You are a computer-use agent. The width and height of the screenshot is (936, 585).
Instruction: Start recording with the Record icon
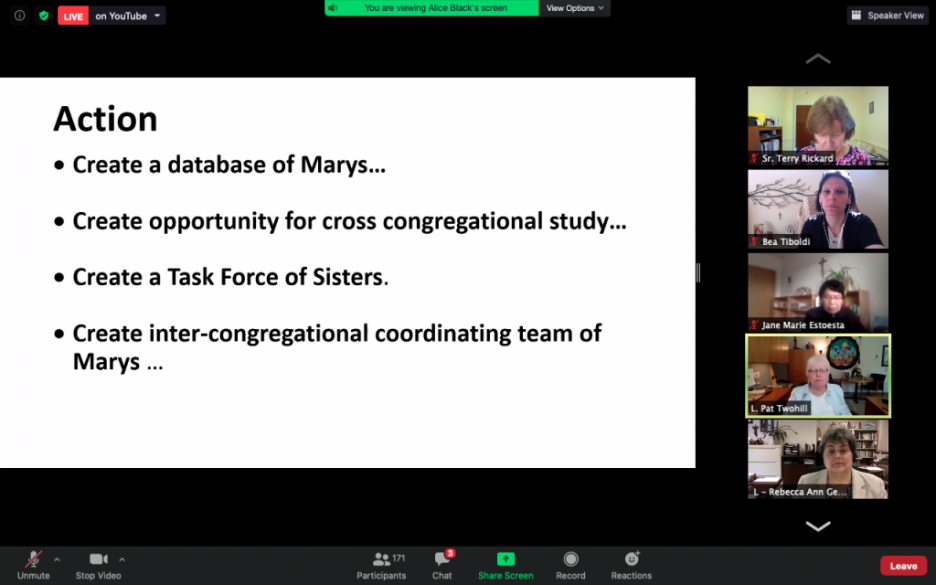(x=571, y=564)
